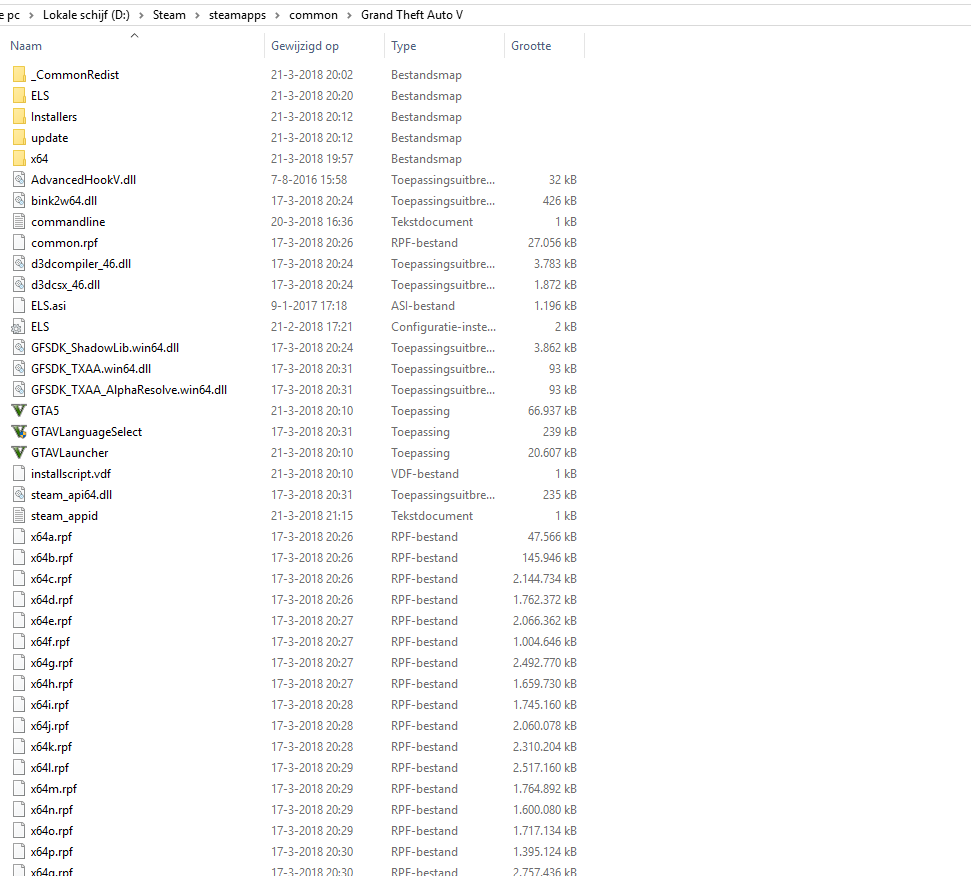Expand breadcrumb chevron after steamapps
This screenshot has width=971, height=887.
pyautogui.click(x=277, y=15)
